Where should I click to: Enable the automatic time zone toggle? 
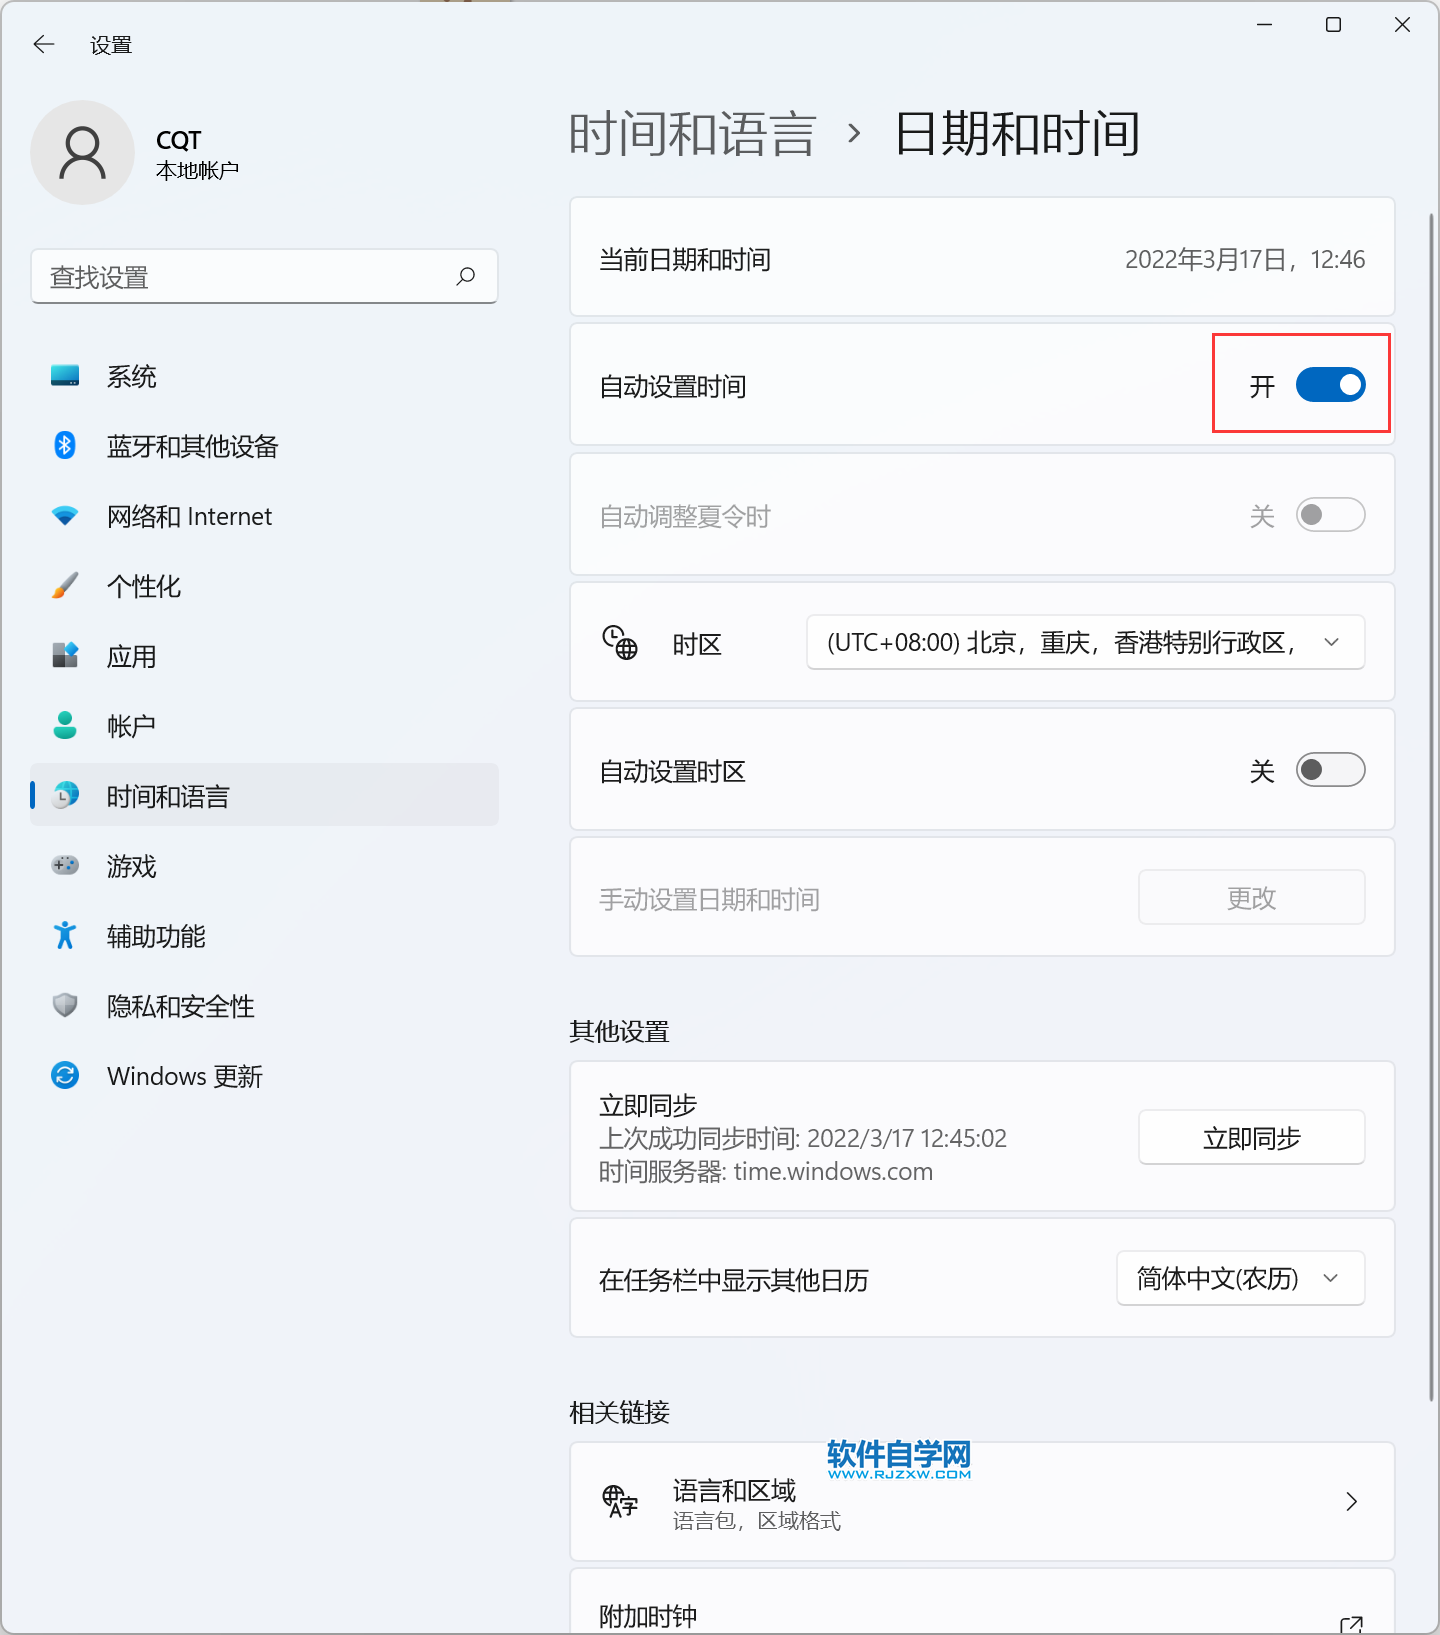(1330, 770)
